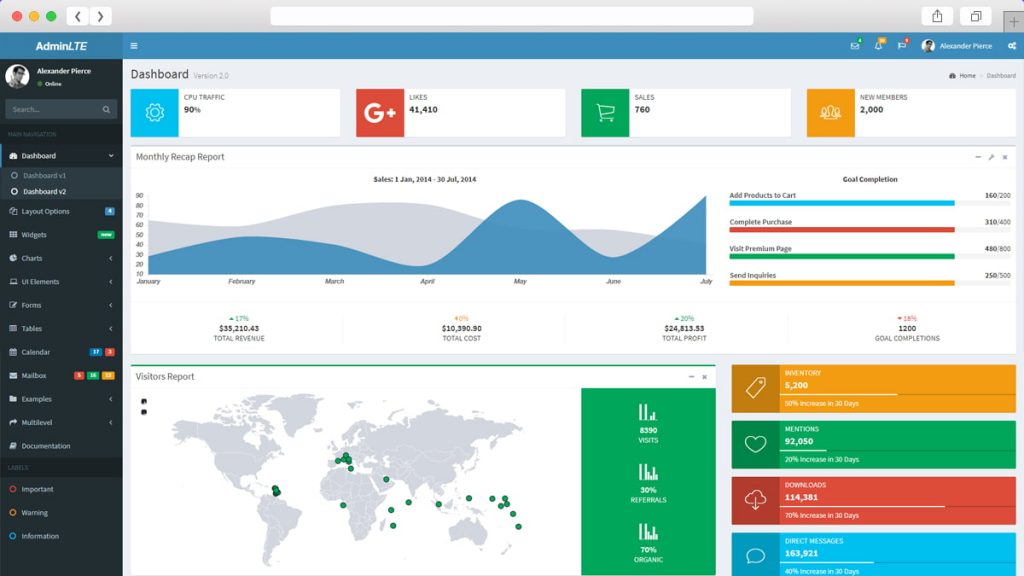The image size is (1024, 576).
Task: Click the browser address bar
Action: [512, 16]
